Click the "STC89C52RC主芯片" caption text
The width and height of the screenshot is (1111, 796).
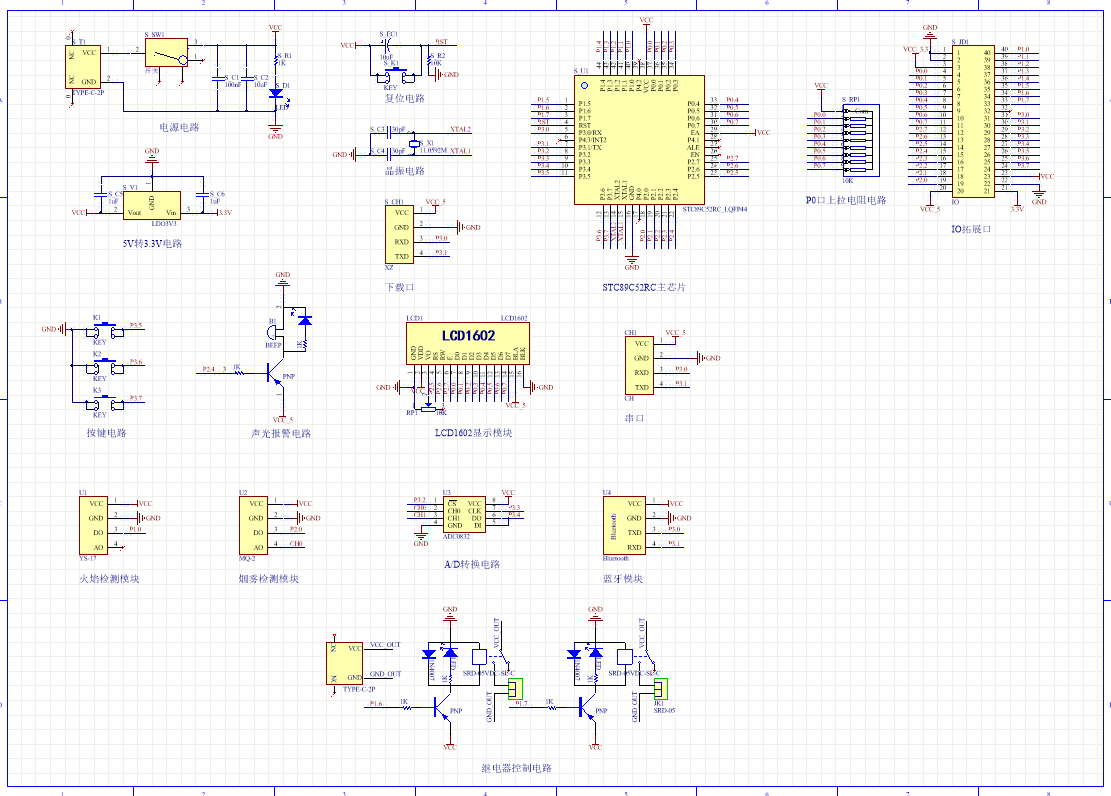click(x=644, y=288)
